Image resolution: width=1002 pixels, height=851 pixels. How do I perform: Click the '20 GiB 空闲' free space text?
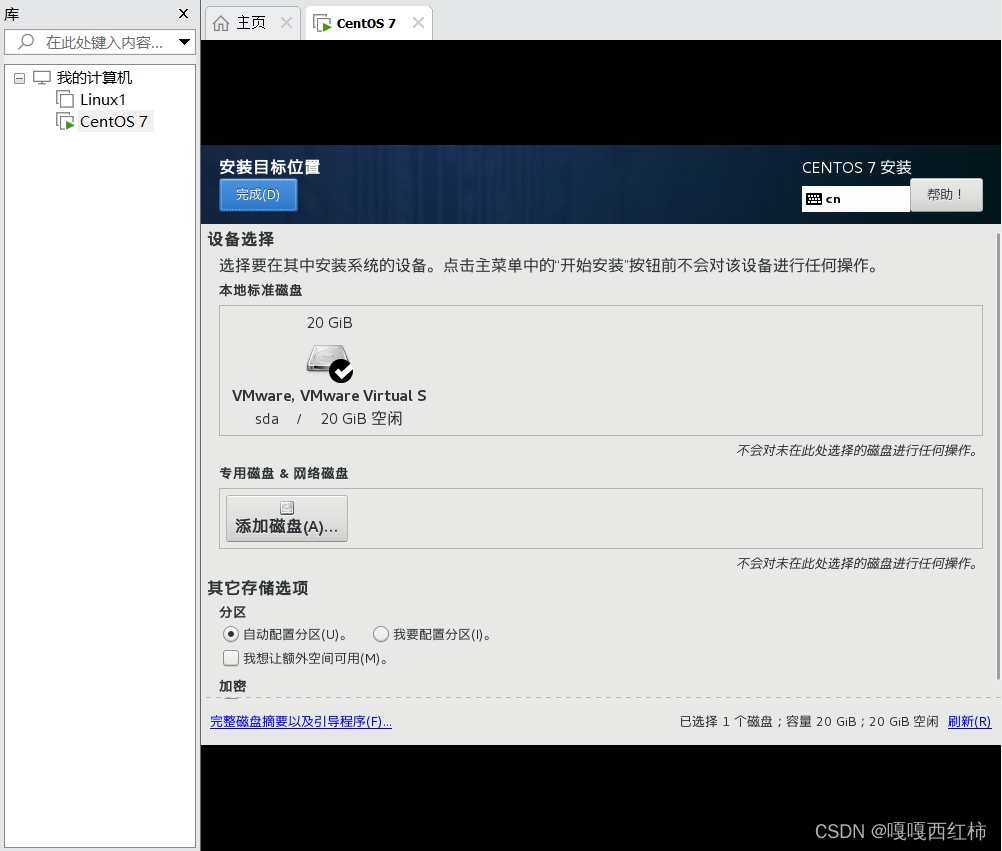coord(361,419)
